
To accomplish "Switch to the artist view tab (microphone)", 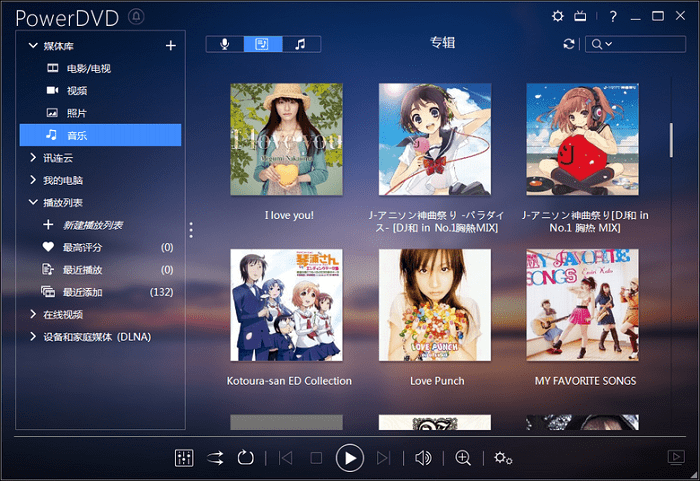I will pyautogui.click(x=225, y=44).
